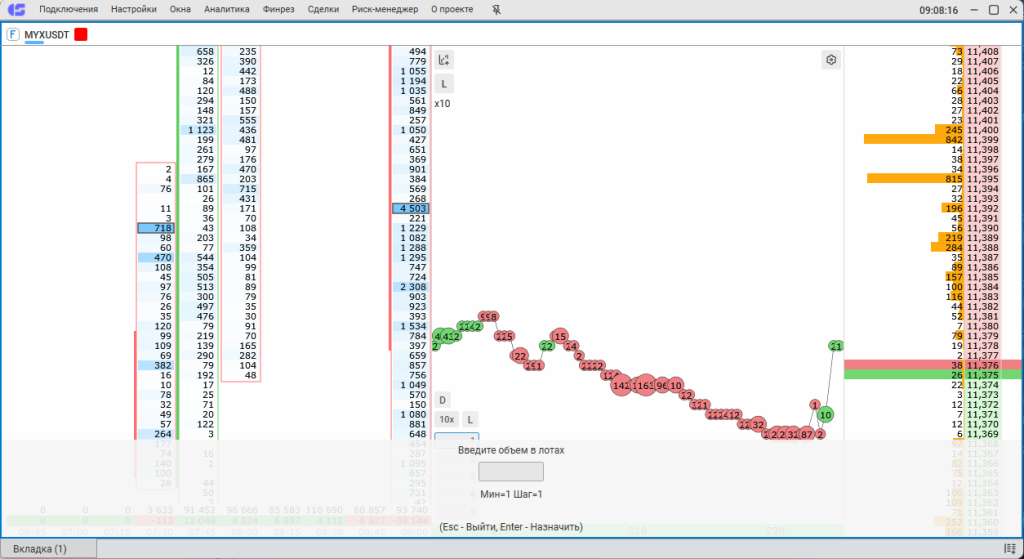The image size is (1024, 559).
Task: Open the Риск-менеджер menu
Action: 385,10
